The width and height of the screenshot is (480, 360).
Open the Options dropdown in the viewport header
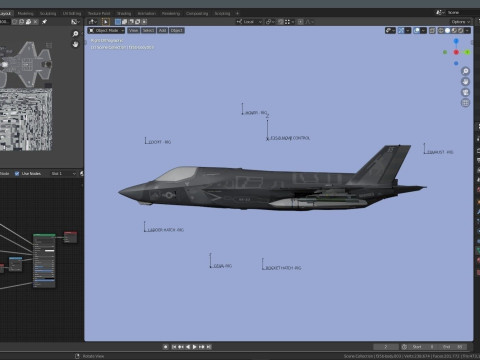click(461, 22)
